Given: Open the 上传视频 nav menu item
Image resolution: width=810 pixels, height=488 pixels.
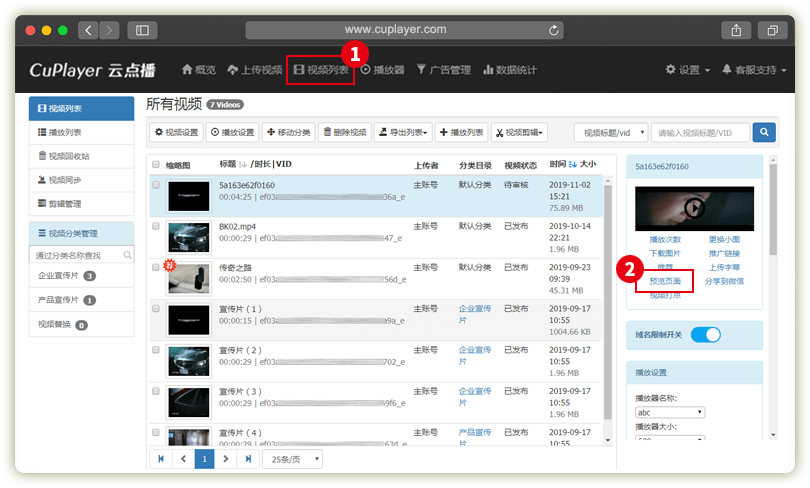Looking at the screenshot, I should [255, 70].
